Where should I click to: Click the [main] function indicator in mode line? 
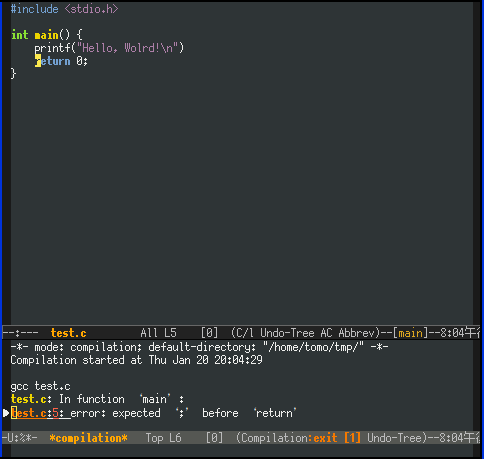(410, 333)
